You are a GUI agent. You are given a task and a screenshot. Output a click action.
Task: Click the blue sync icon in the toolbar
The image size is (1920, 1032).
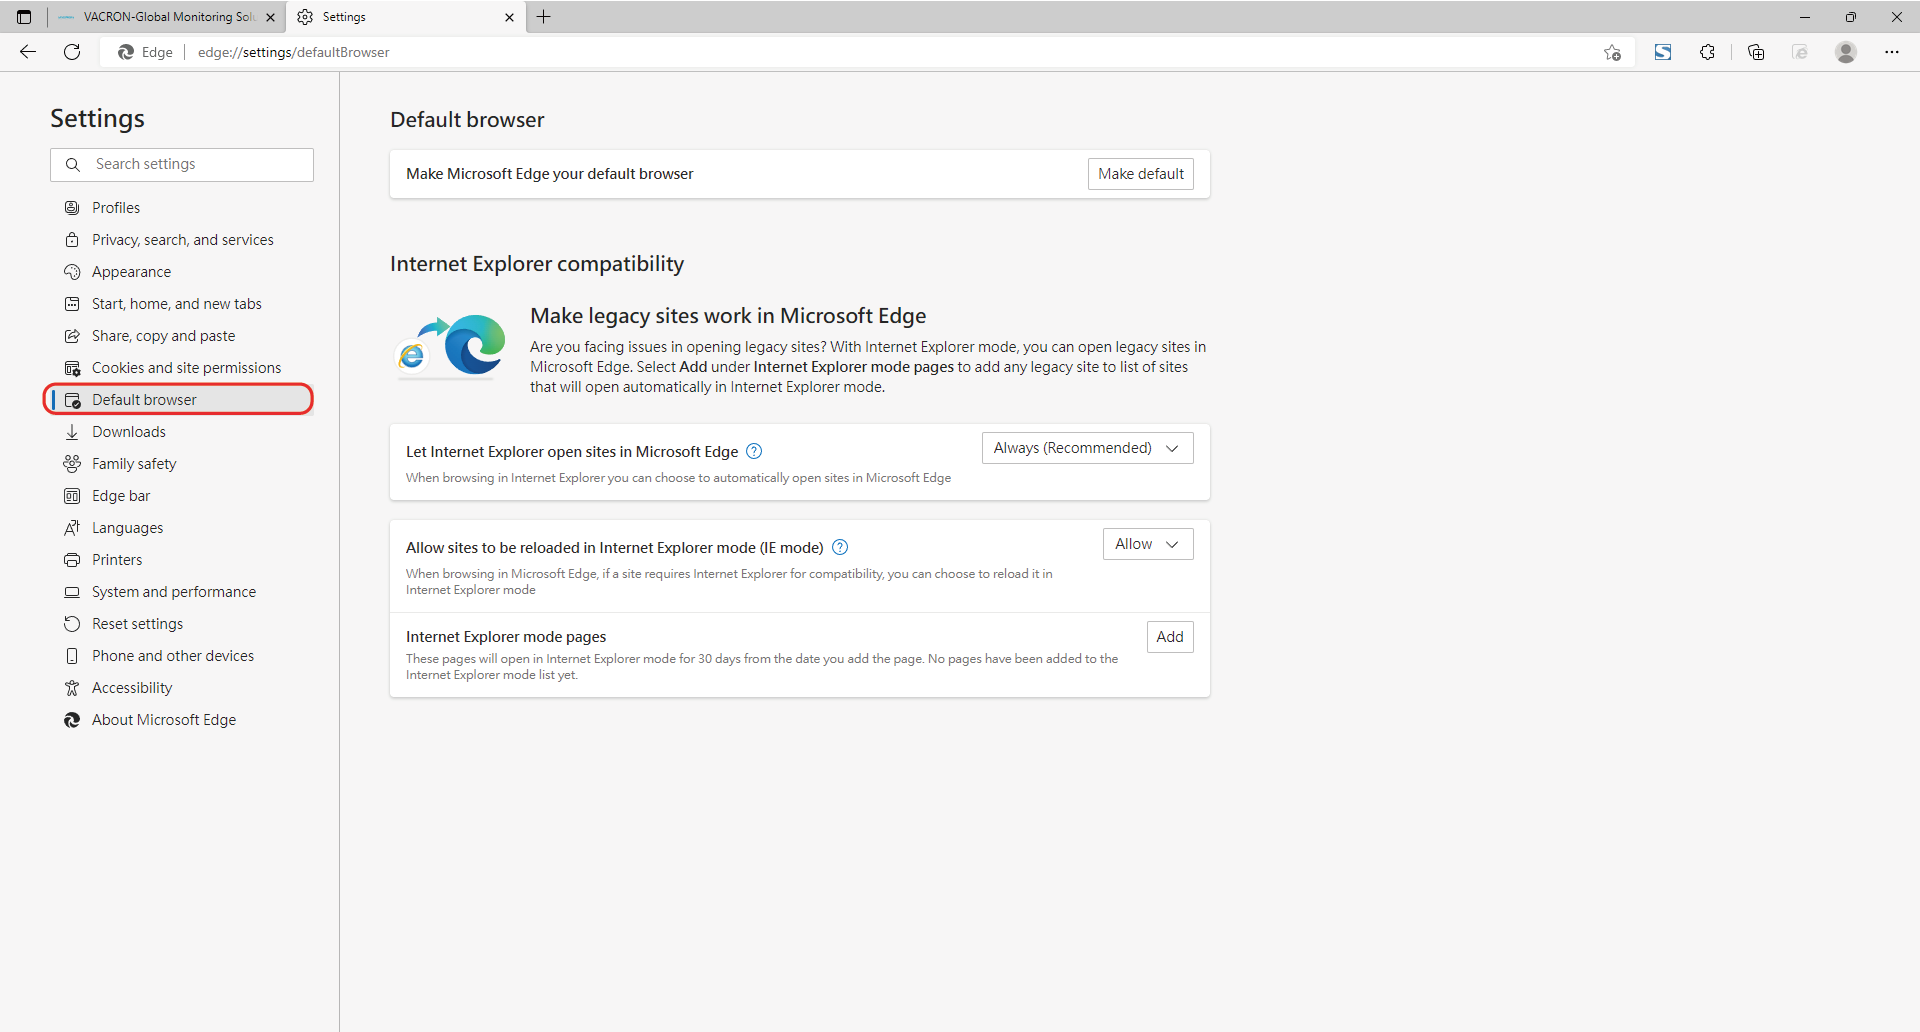[1663, 52]
